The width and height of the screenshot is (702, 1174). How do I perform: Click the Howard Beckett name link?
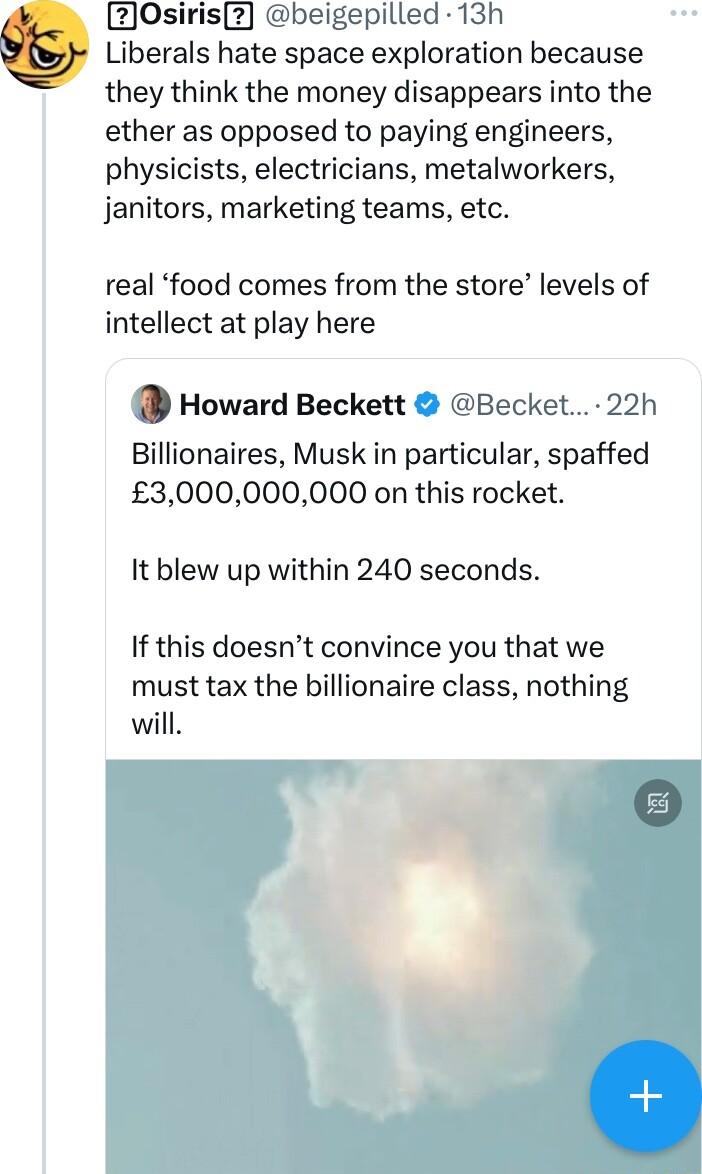point(290,405)
